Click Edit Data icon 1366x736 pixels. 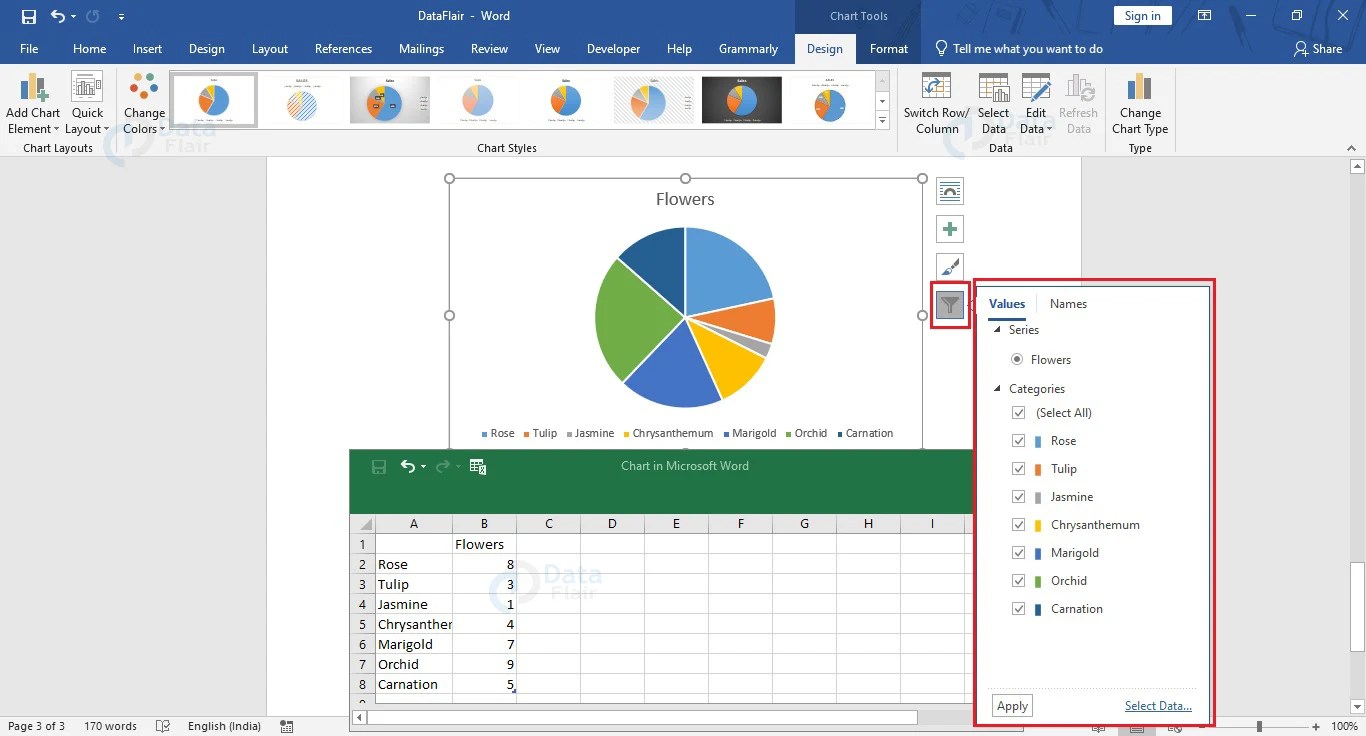1036,89
